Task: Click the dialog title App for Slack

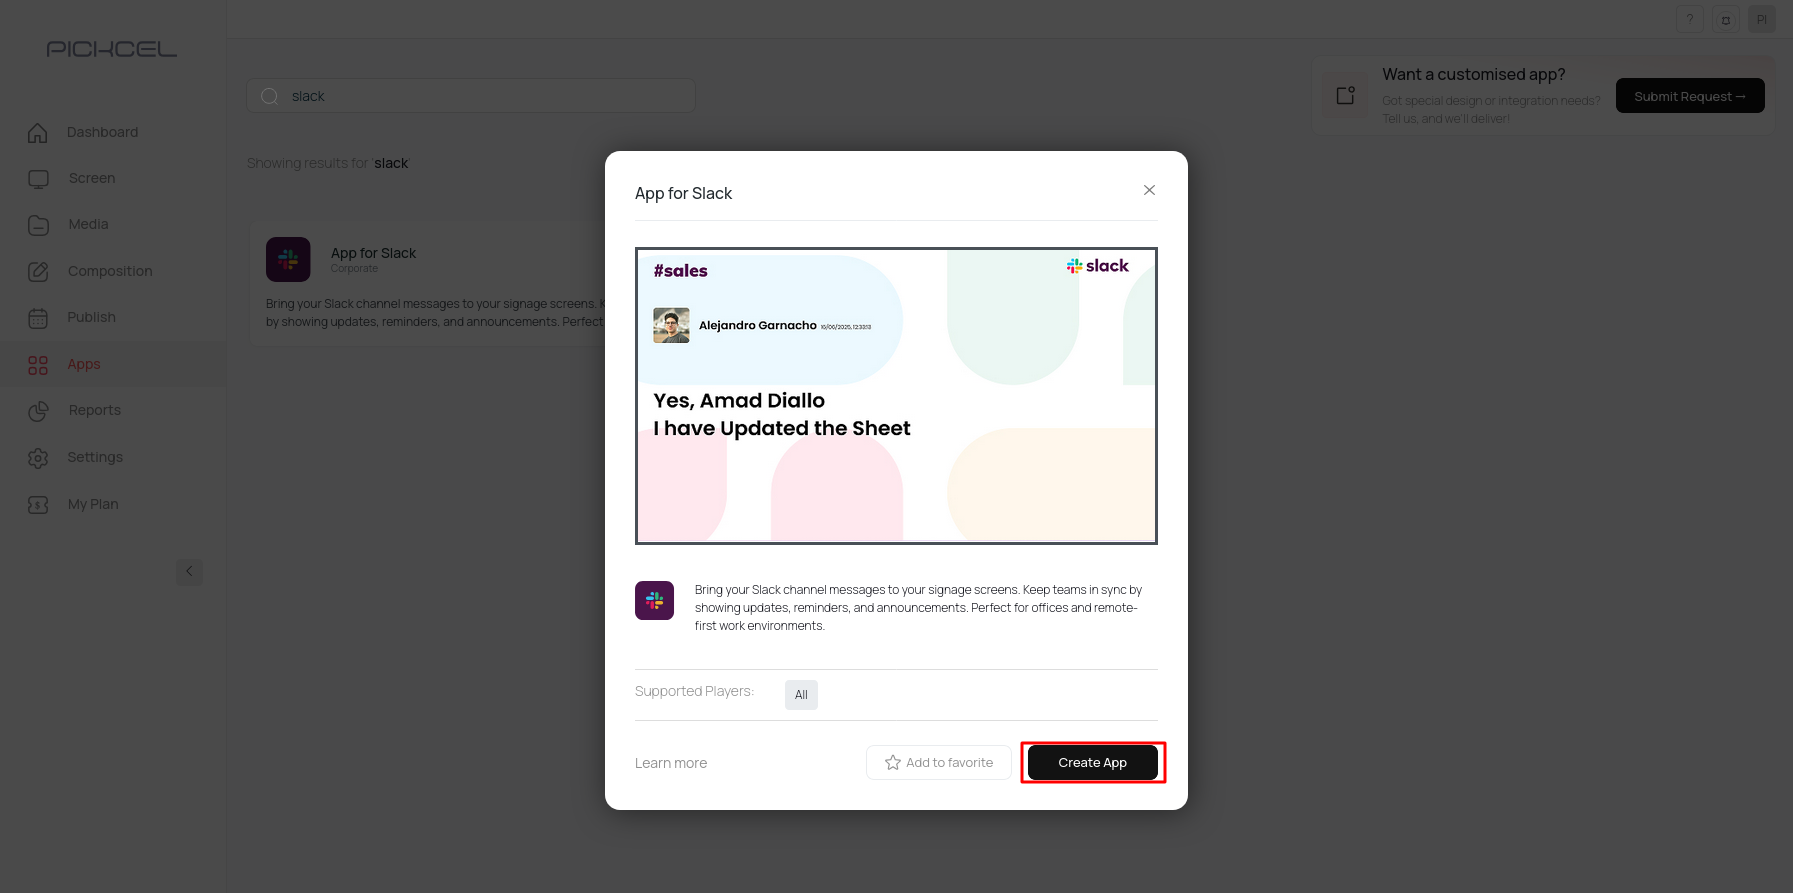Action: (x=683, y=193)
